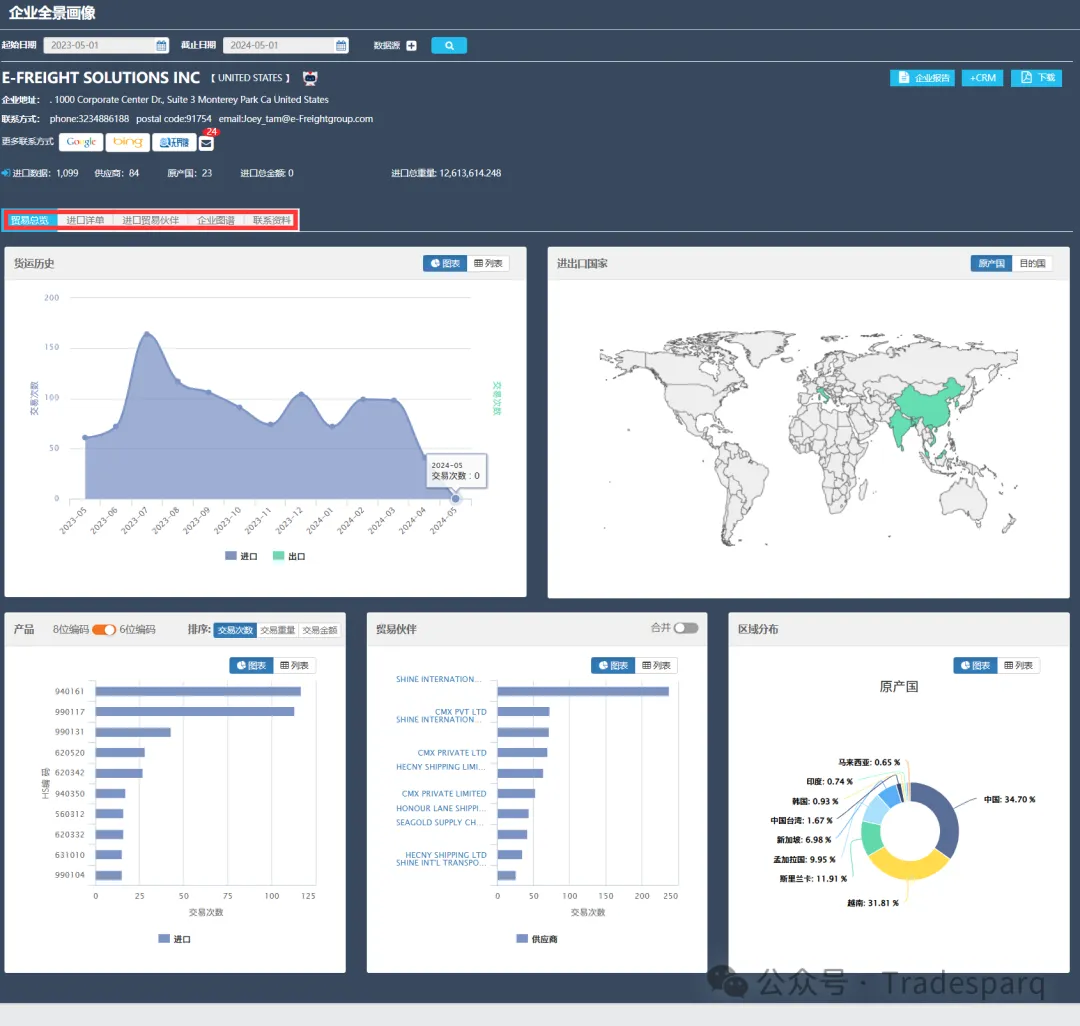Click the 企业报告 company report button
This screenshot has width=1080, height=1026.
922,78
